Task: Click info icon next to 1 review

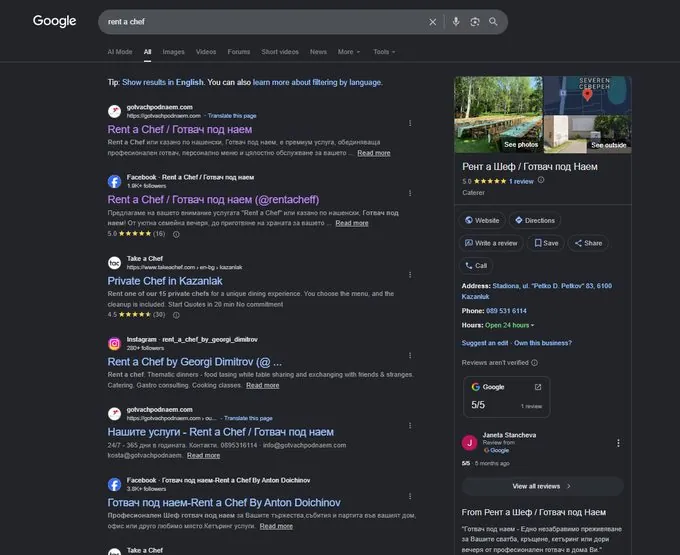Action: pyautogui.click(x=541, y=180)
